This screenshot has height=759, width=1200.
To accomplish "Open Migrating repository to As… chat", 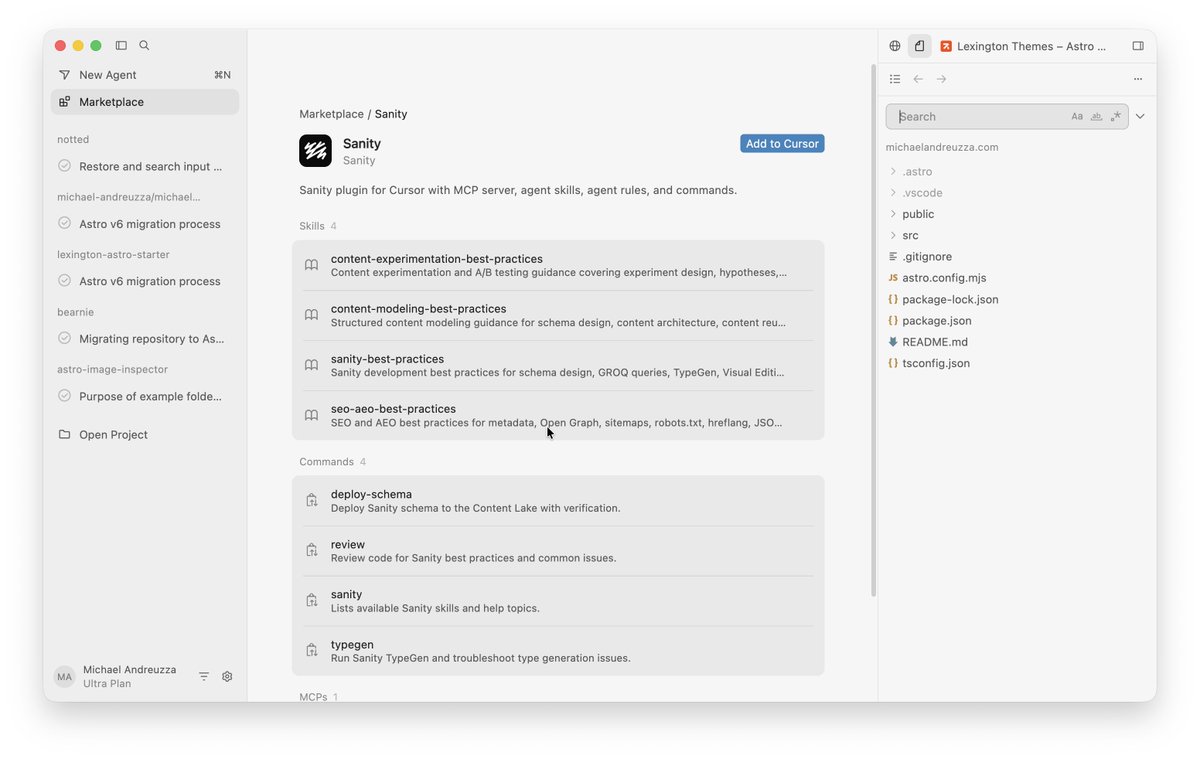I will [145, 339].
